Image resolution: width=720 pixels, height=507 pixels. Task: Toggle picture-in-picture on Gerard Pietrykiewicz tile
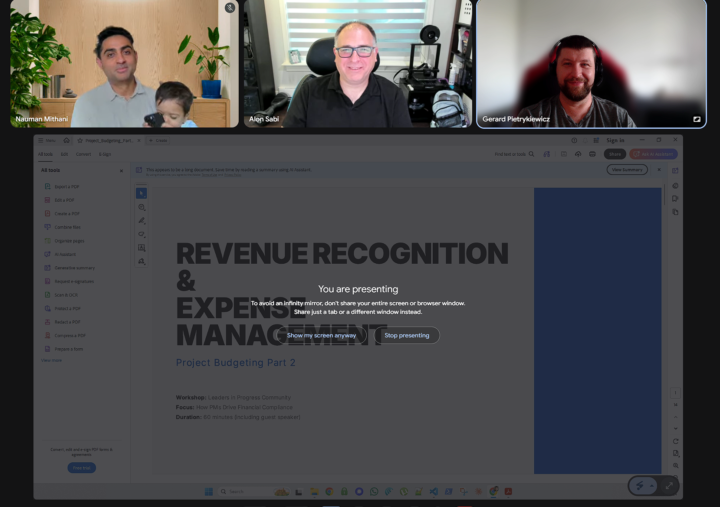pyautogui.click(x=697, y=119)
